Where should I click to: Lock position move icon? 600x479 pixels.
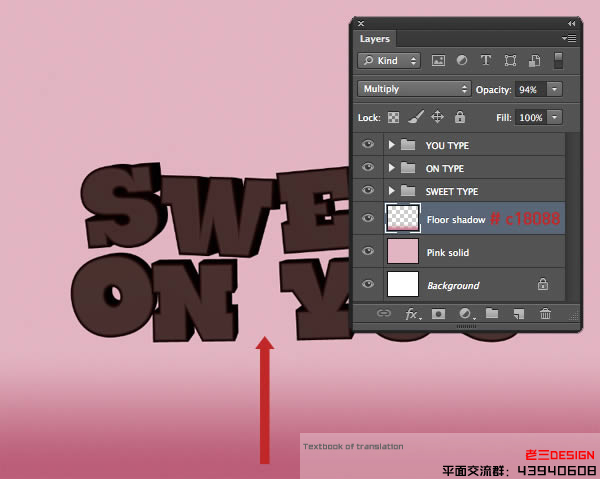click(437, 117)
